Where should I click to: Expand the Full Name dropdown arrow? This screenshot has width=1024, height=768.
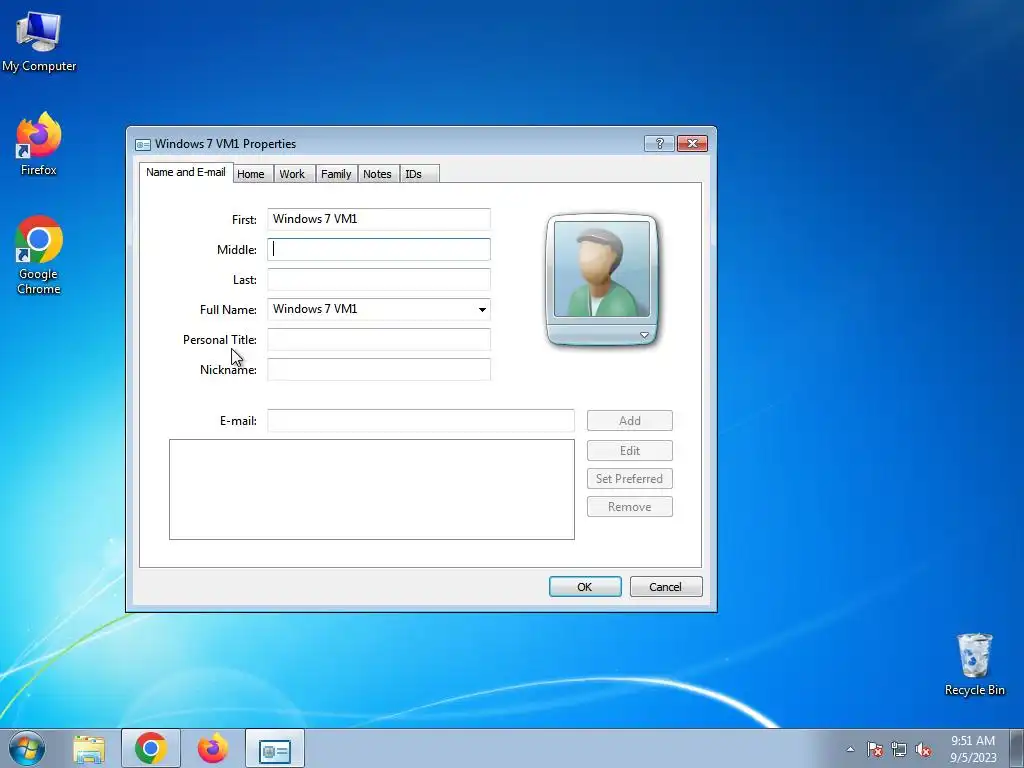pos(482,310)
